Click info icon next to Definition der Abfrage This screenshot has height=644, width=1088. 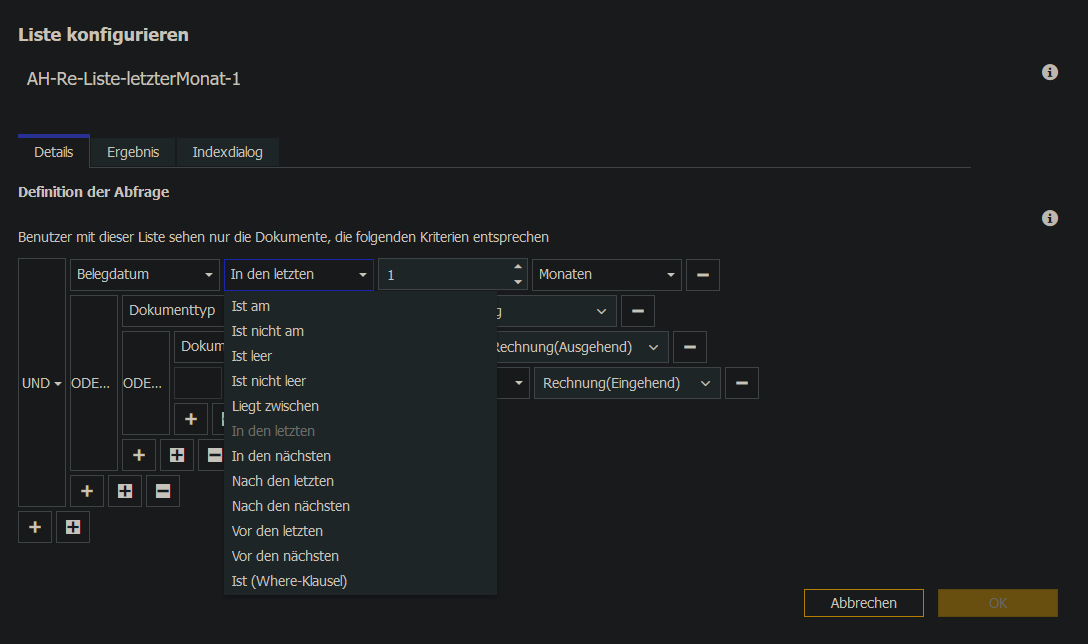[x=1050, y=218]
